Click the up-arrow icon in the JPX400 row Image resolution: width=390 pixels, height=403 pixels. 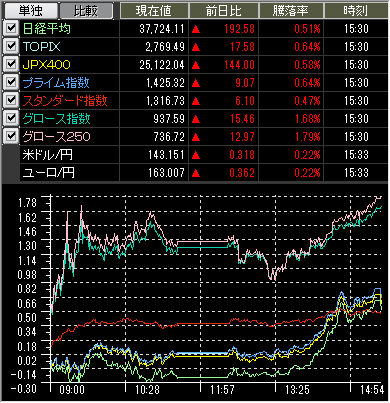click(x=196, y=65)
